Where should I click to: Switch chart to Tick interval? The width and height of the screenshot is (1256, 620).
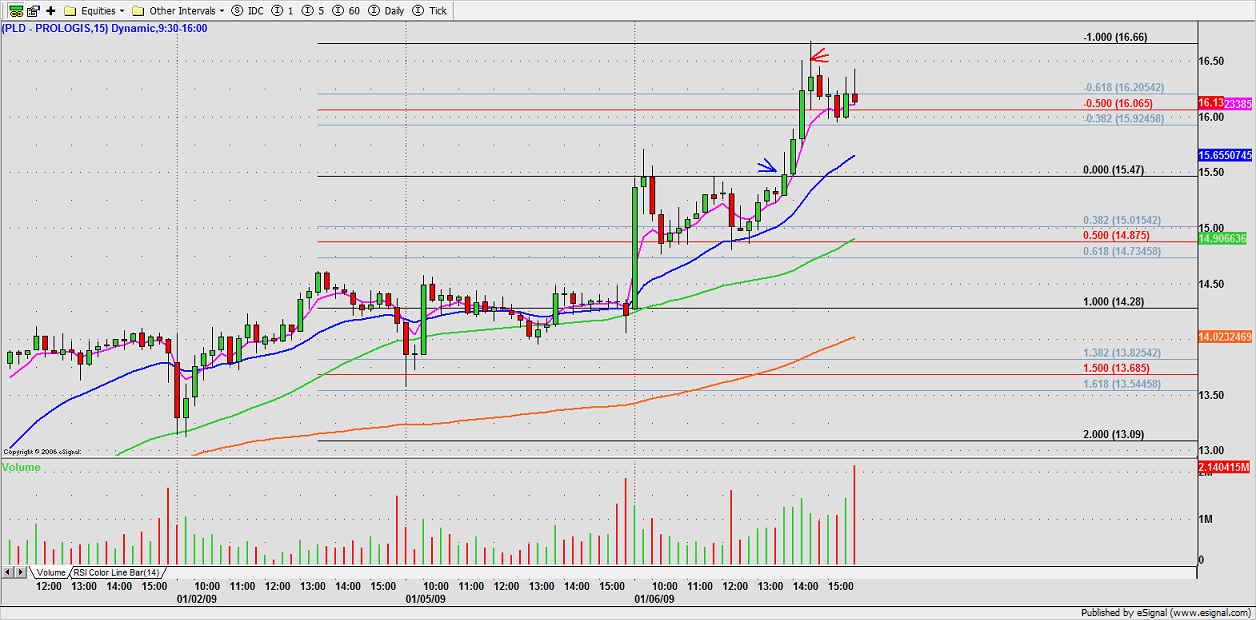[x=432, y=10]
